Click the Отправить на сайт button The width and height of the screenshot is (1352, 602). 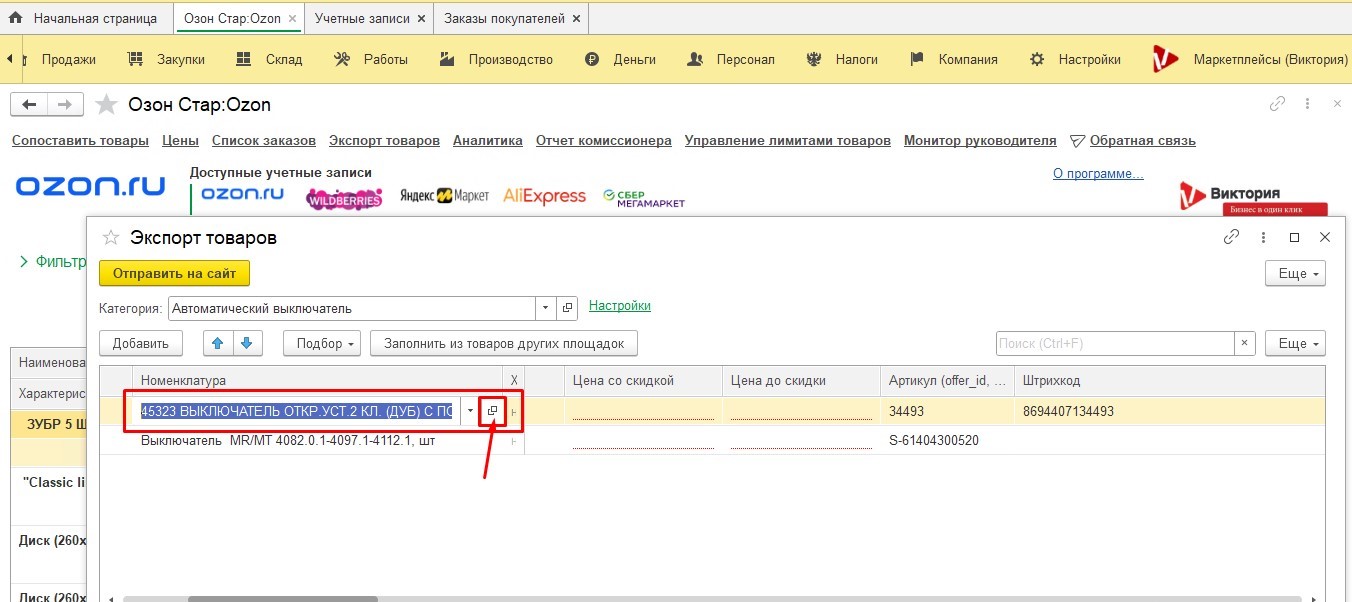coord(174,273)
